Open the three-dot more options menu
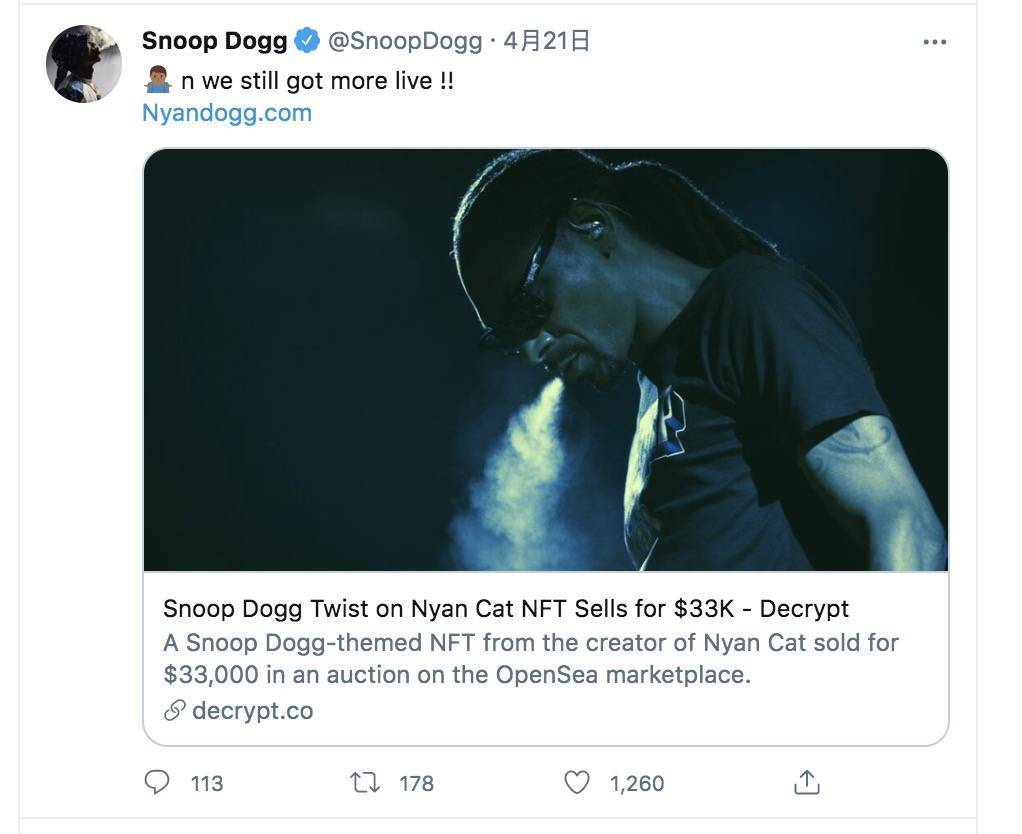The height and width of the screenshot is (834, 1022). coord(934,42)
